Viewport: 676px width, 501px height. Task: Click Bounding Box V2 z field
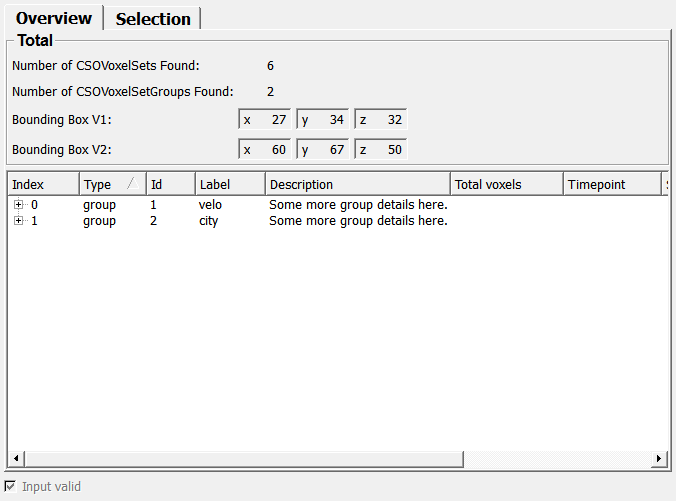click(381, 150)
